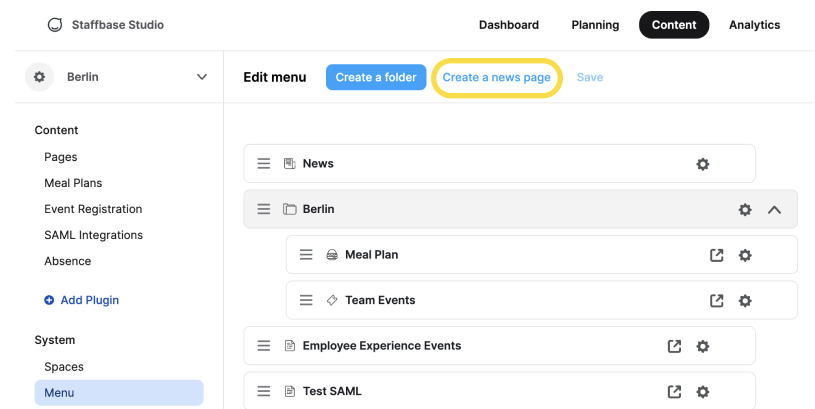Click the burger icon beside Meal Plan

coord(332,255)
